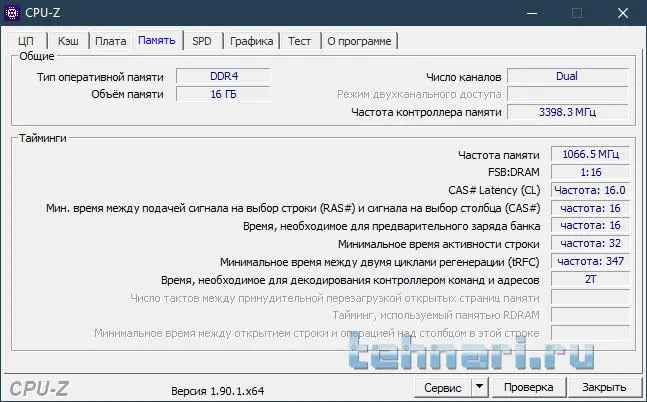Select the 16 ГБ memory size field
This screenshot has width=647, height=402.
[223, 94]
